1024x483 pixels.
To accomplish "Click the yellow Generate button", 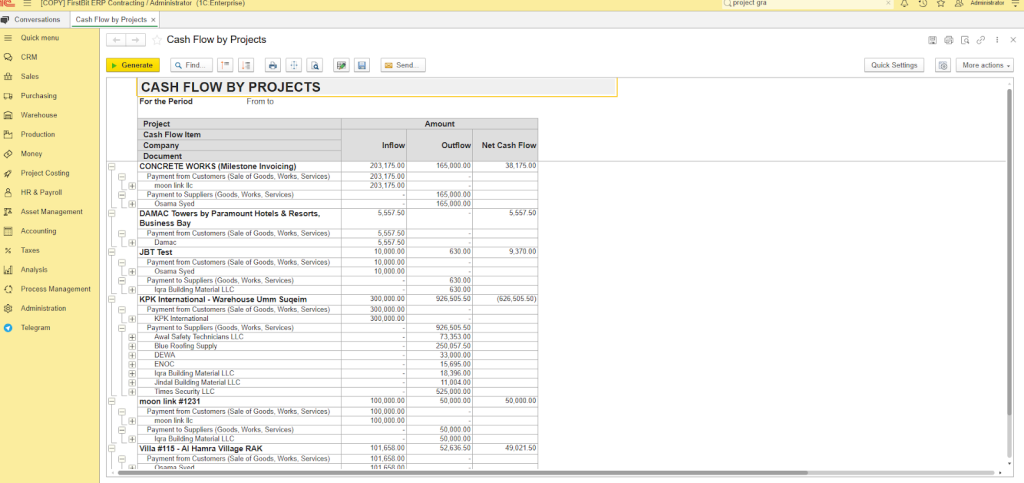I will click(133, 65).
